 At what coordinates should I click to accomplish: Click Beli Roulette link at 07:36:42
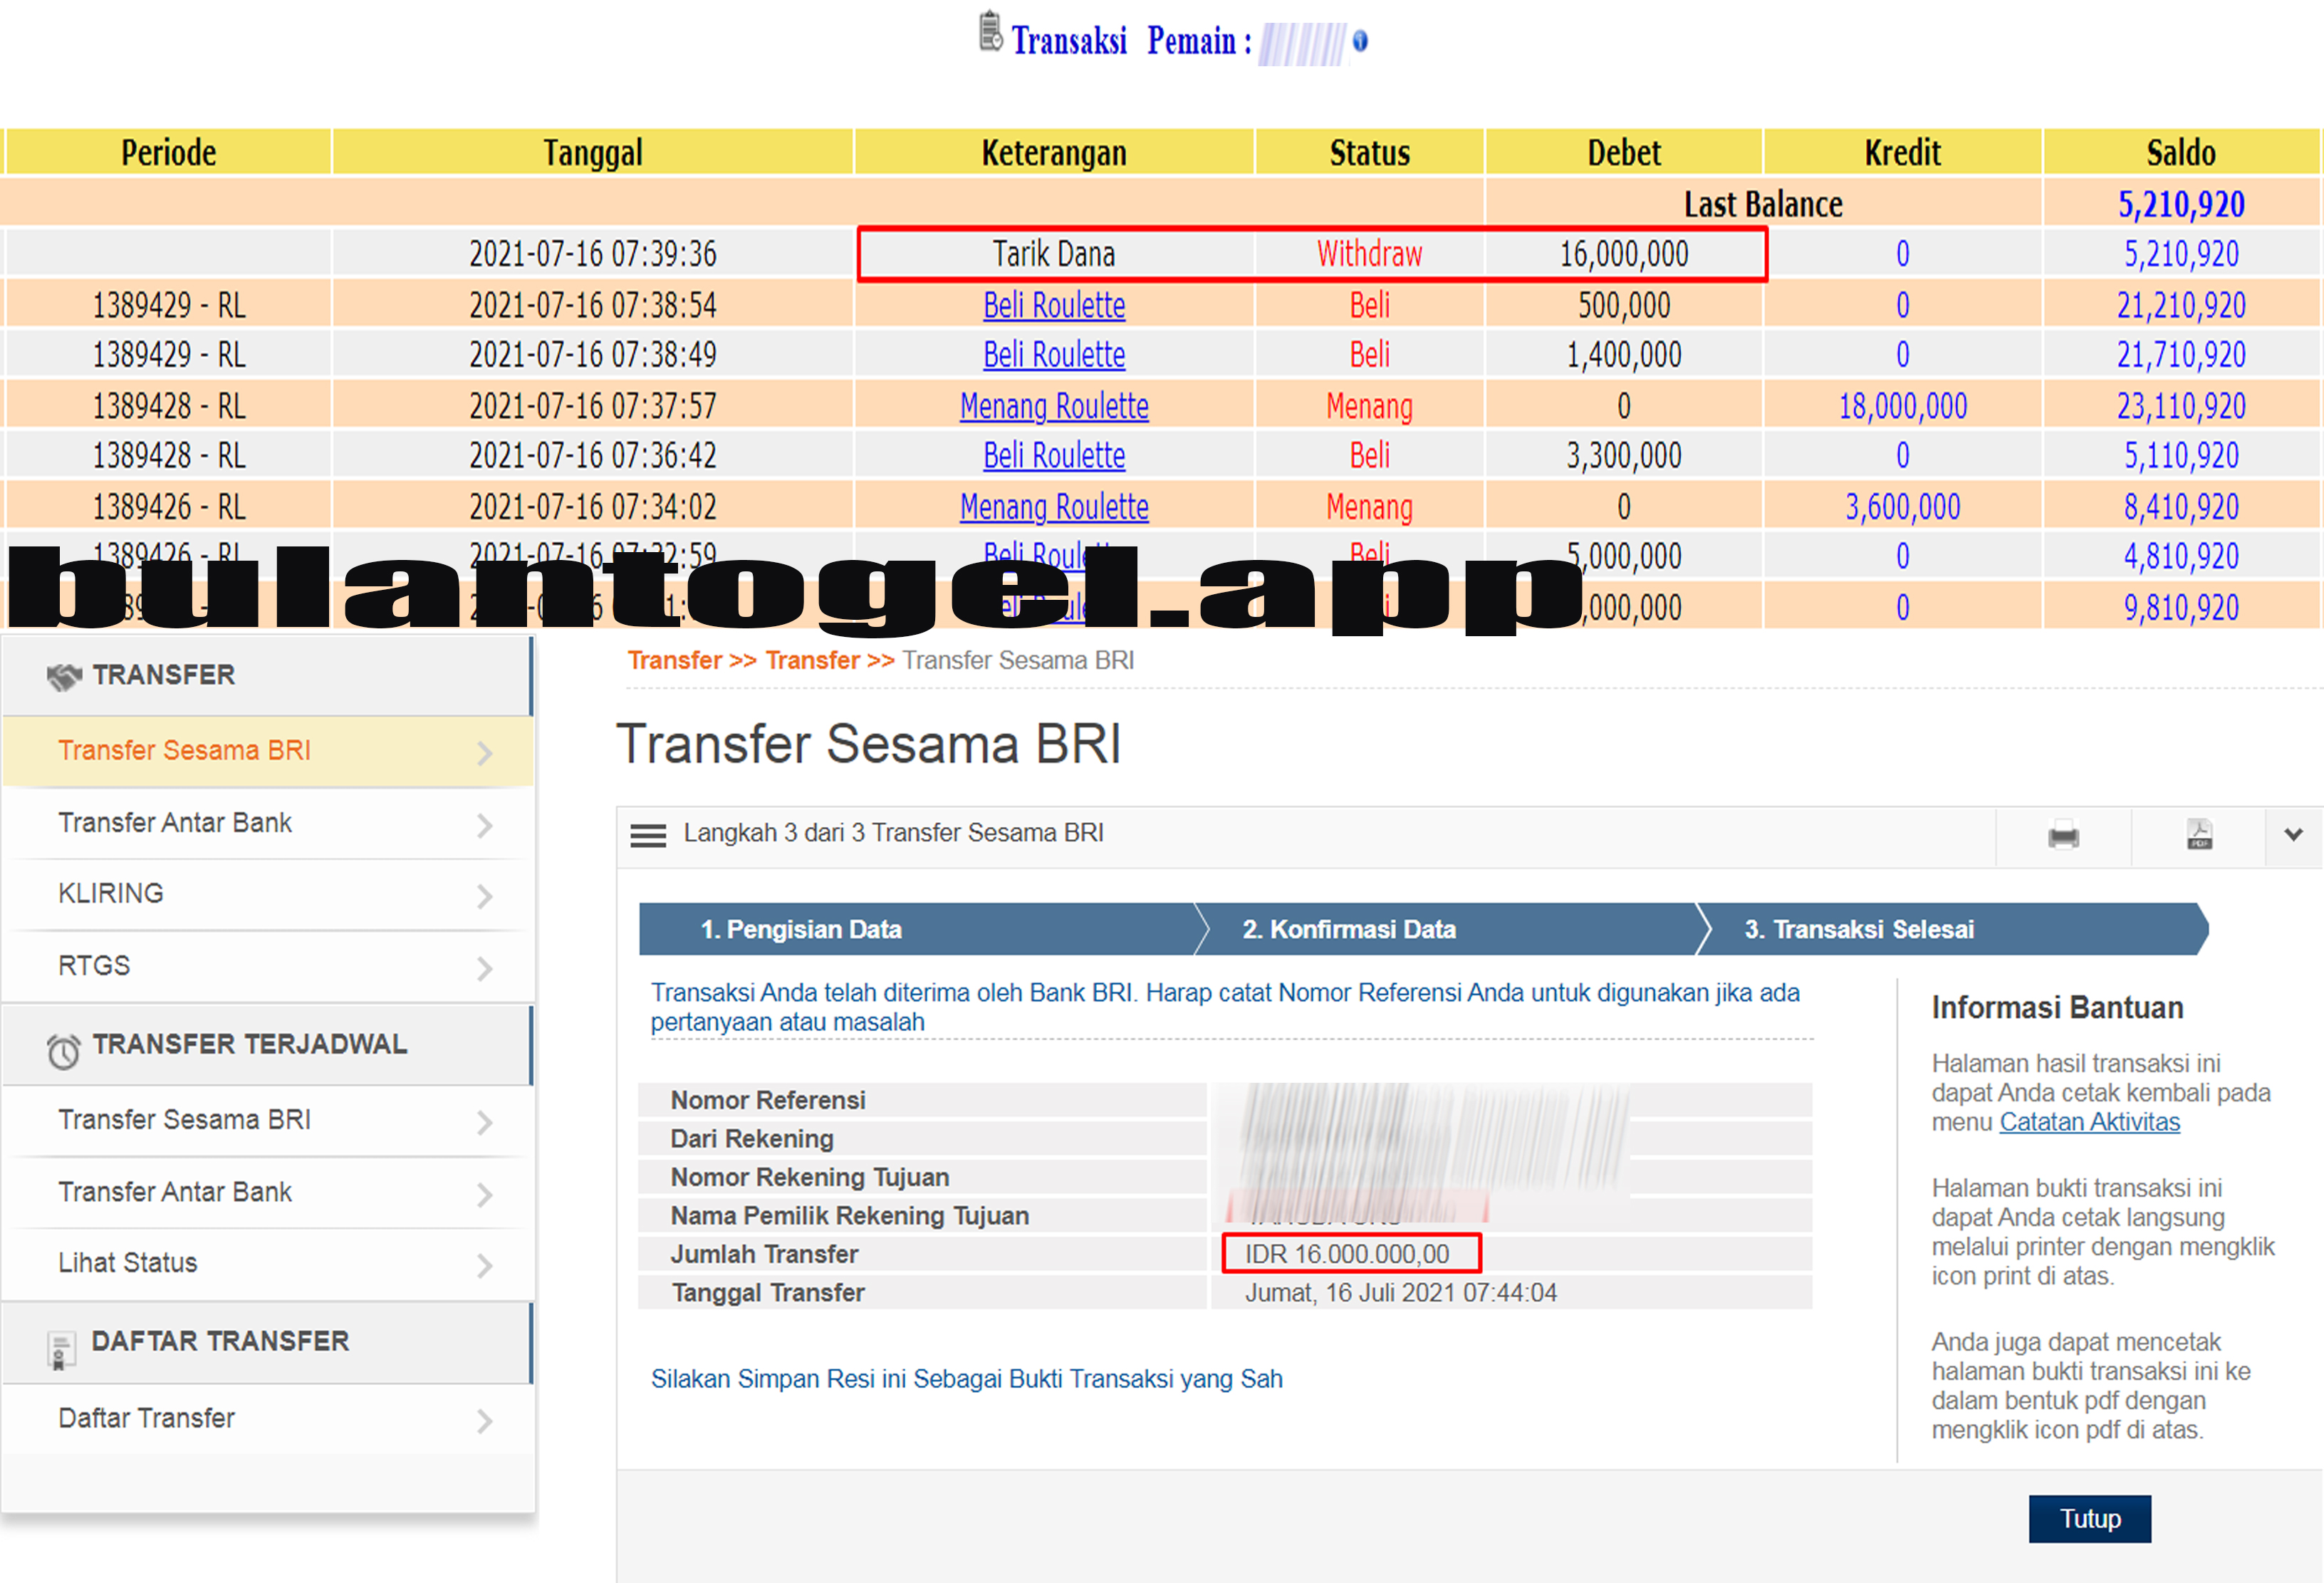tap(1054, 456)
